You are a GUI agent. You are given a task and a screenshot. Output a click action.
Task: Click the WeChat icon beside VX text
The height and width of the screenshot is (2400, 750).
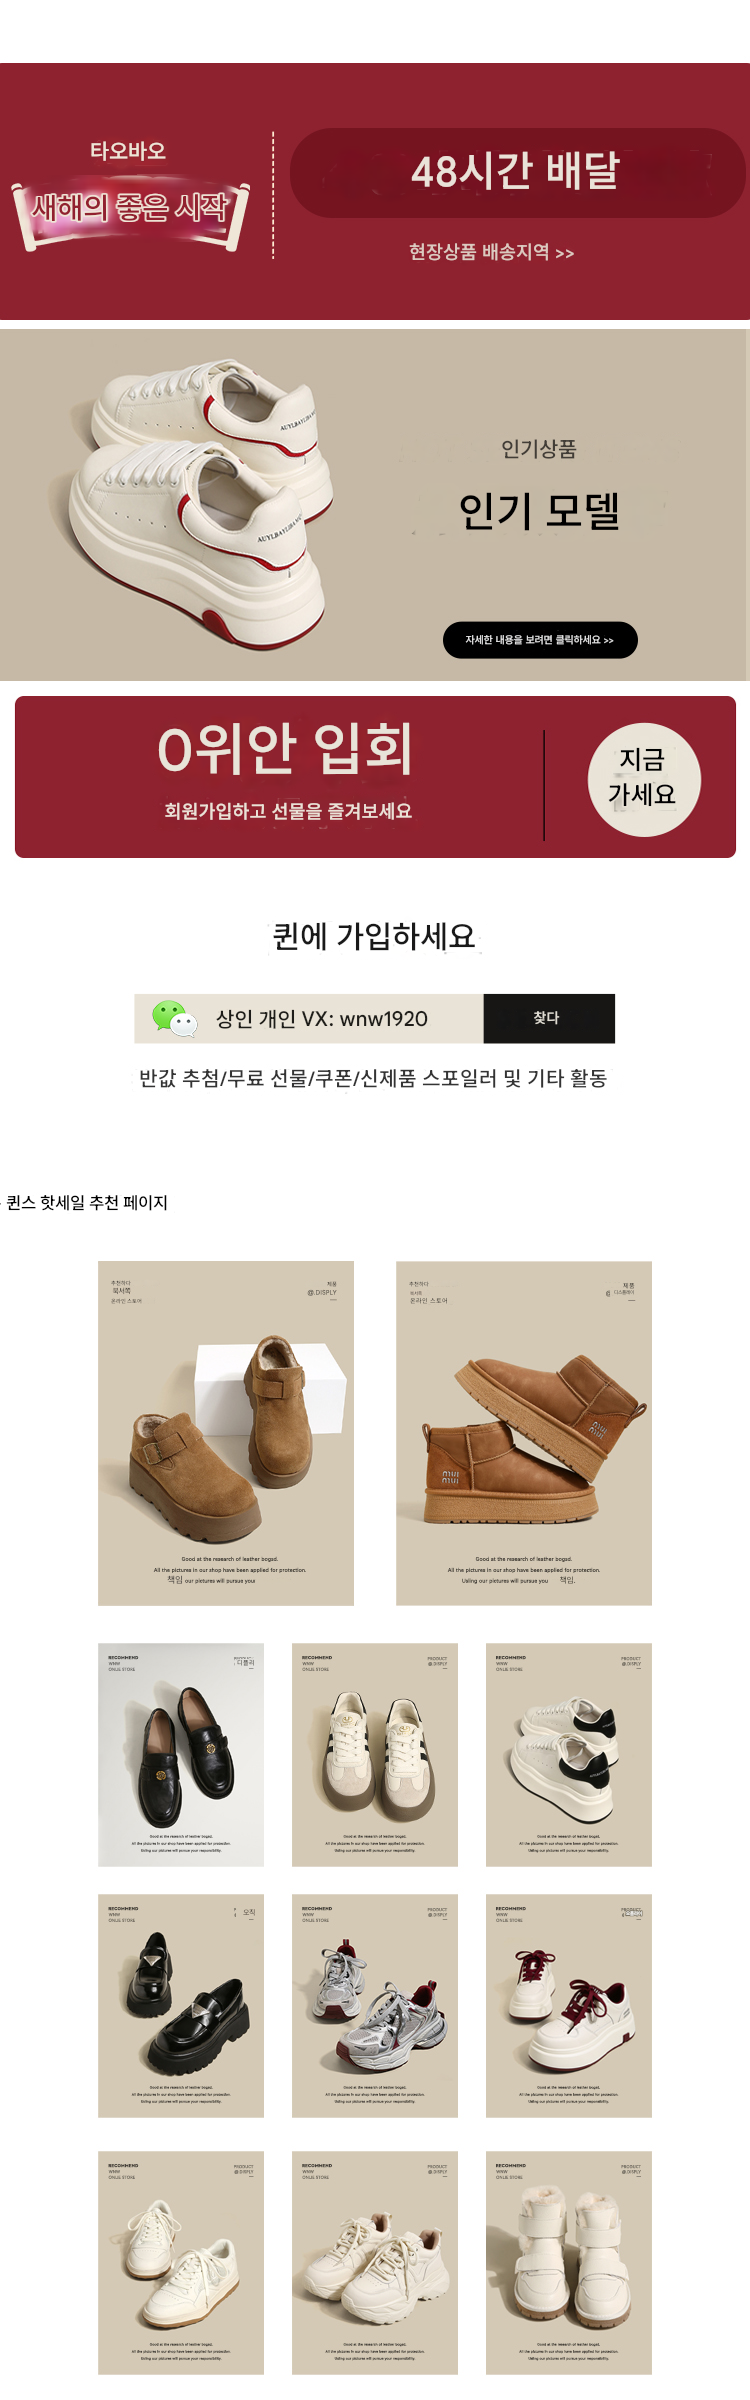tap(175, 1018)
